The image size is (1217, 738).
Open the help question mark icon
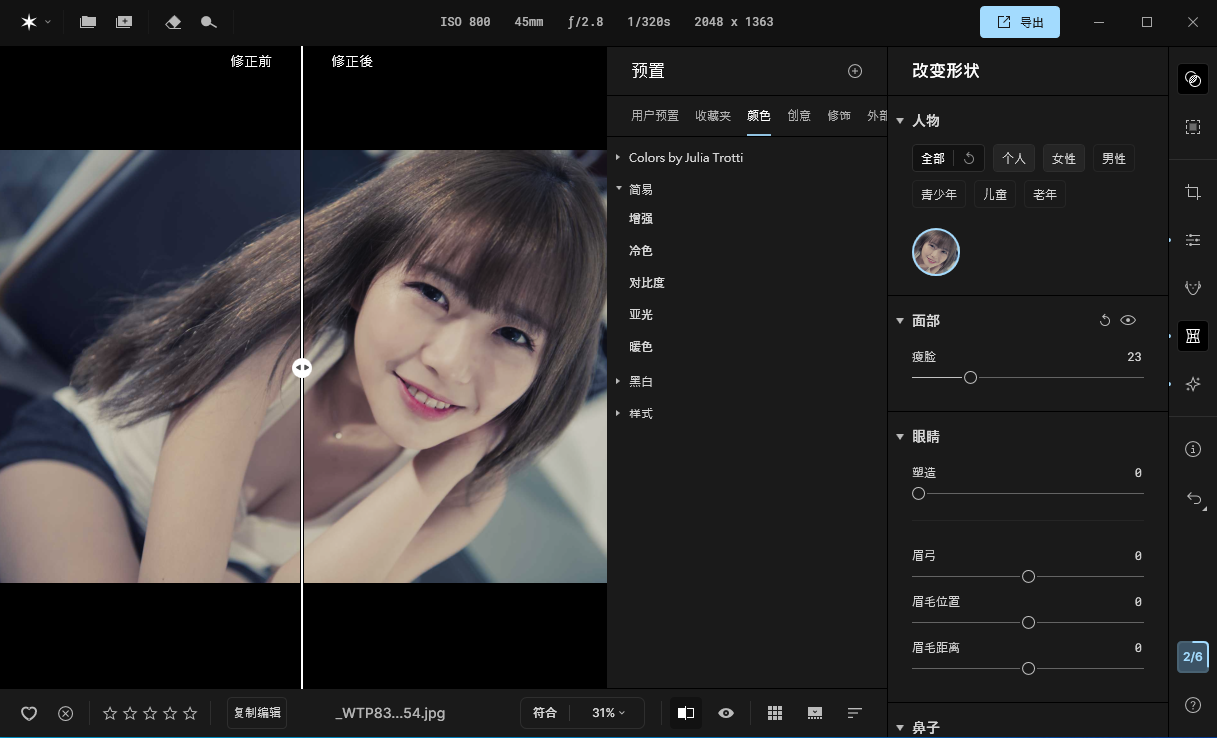(x=1192, y=705)
